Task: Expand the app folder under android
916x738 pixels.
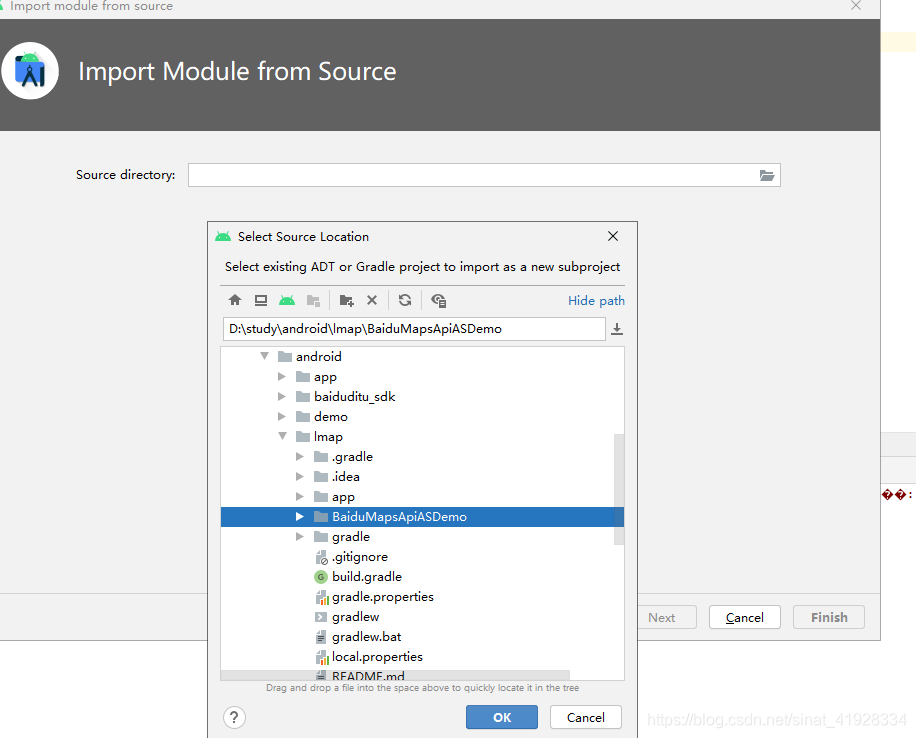Action: pos(282,376)
